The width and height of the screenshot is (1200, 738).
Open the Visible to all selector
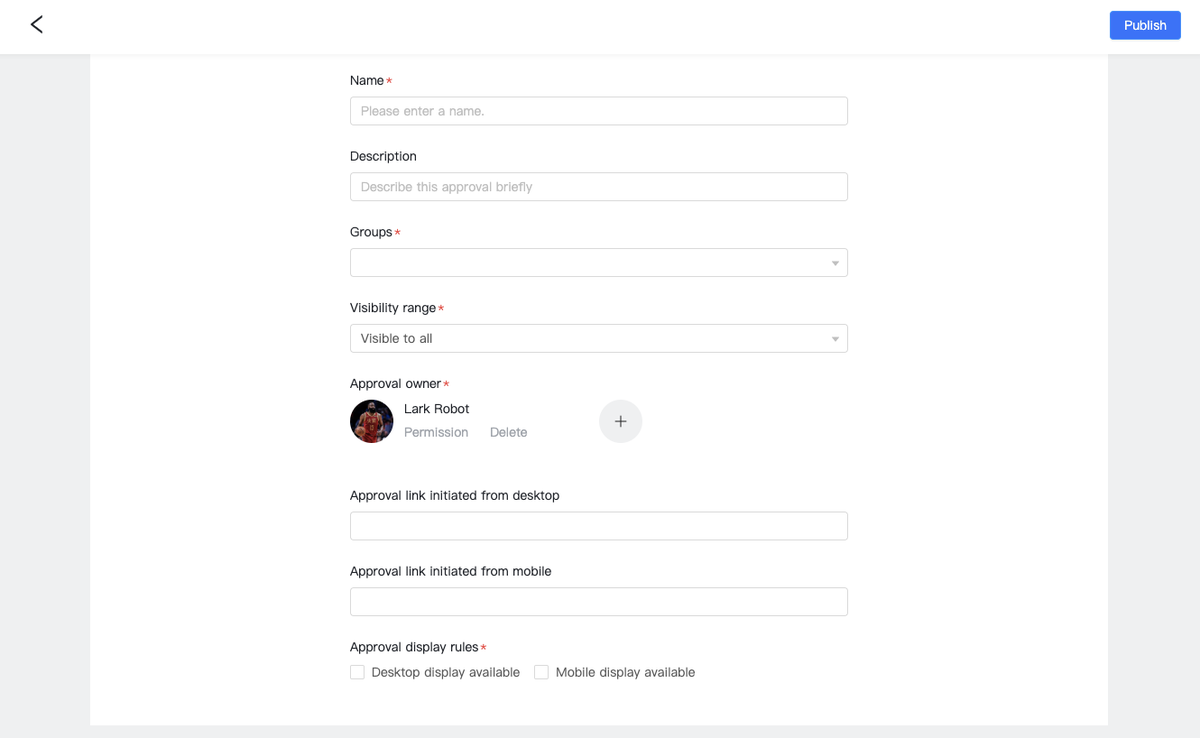598,338
